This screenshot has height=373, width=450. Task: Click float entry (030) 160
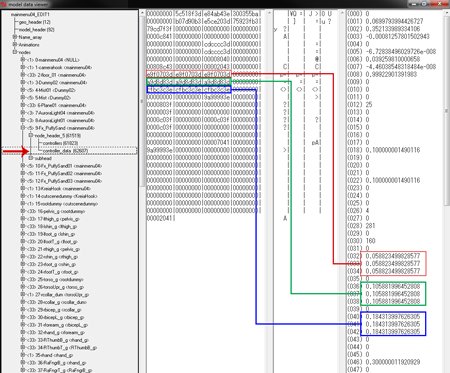[x=361, y=241]
